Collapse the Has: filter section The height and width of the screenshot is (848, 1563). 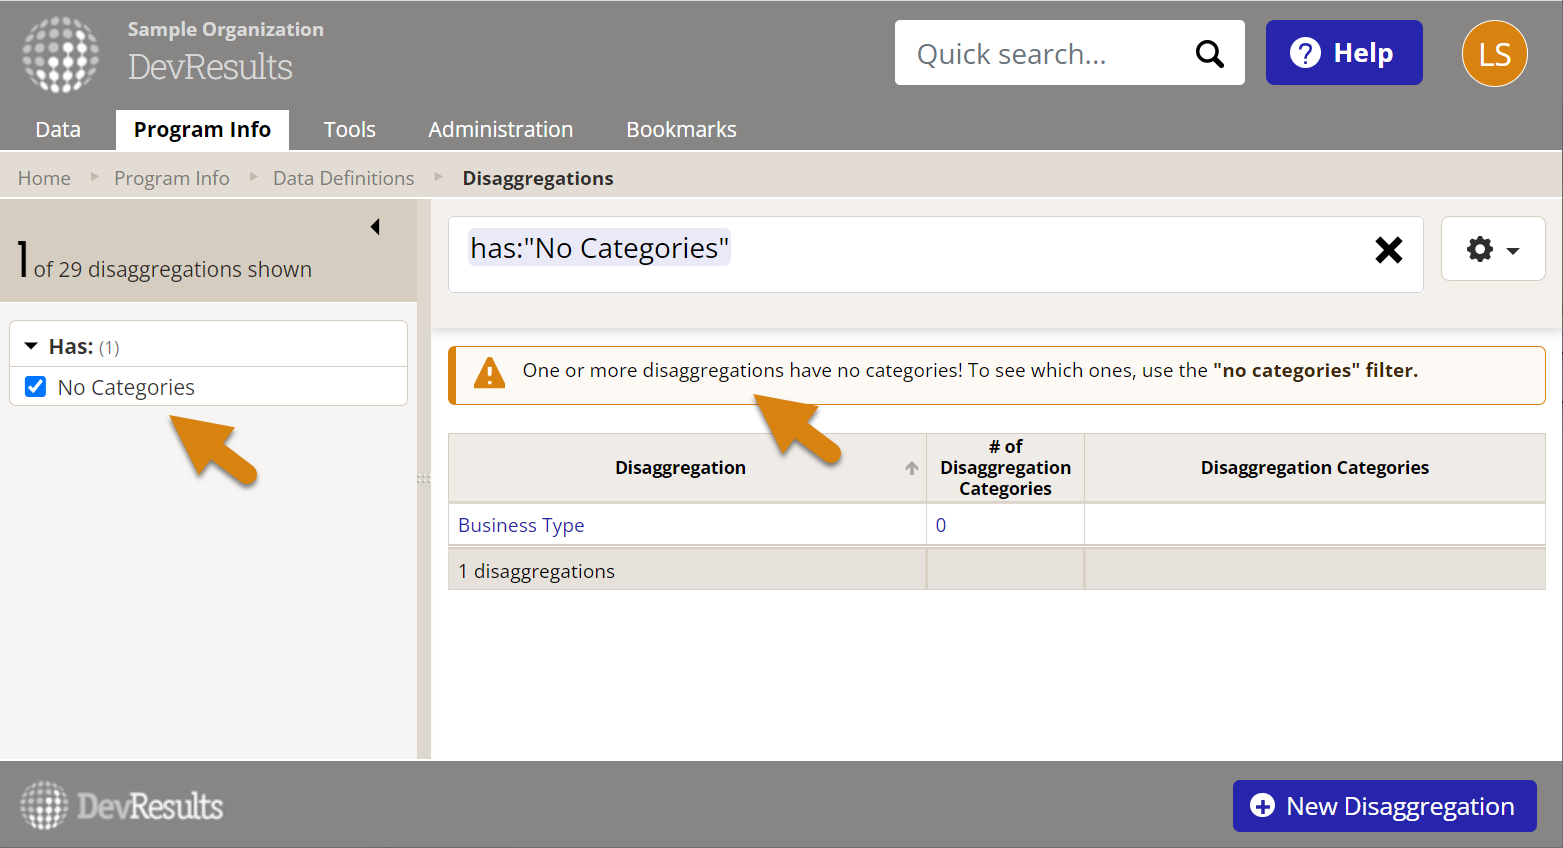(x=32, y=346)
